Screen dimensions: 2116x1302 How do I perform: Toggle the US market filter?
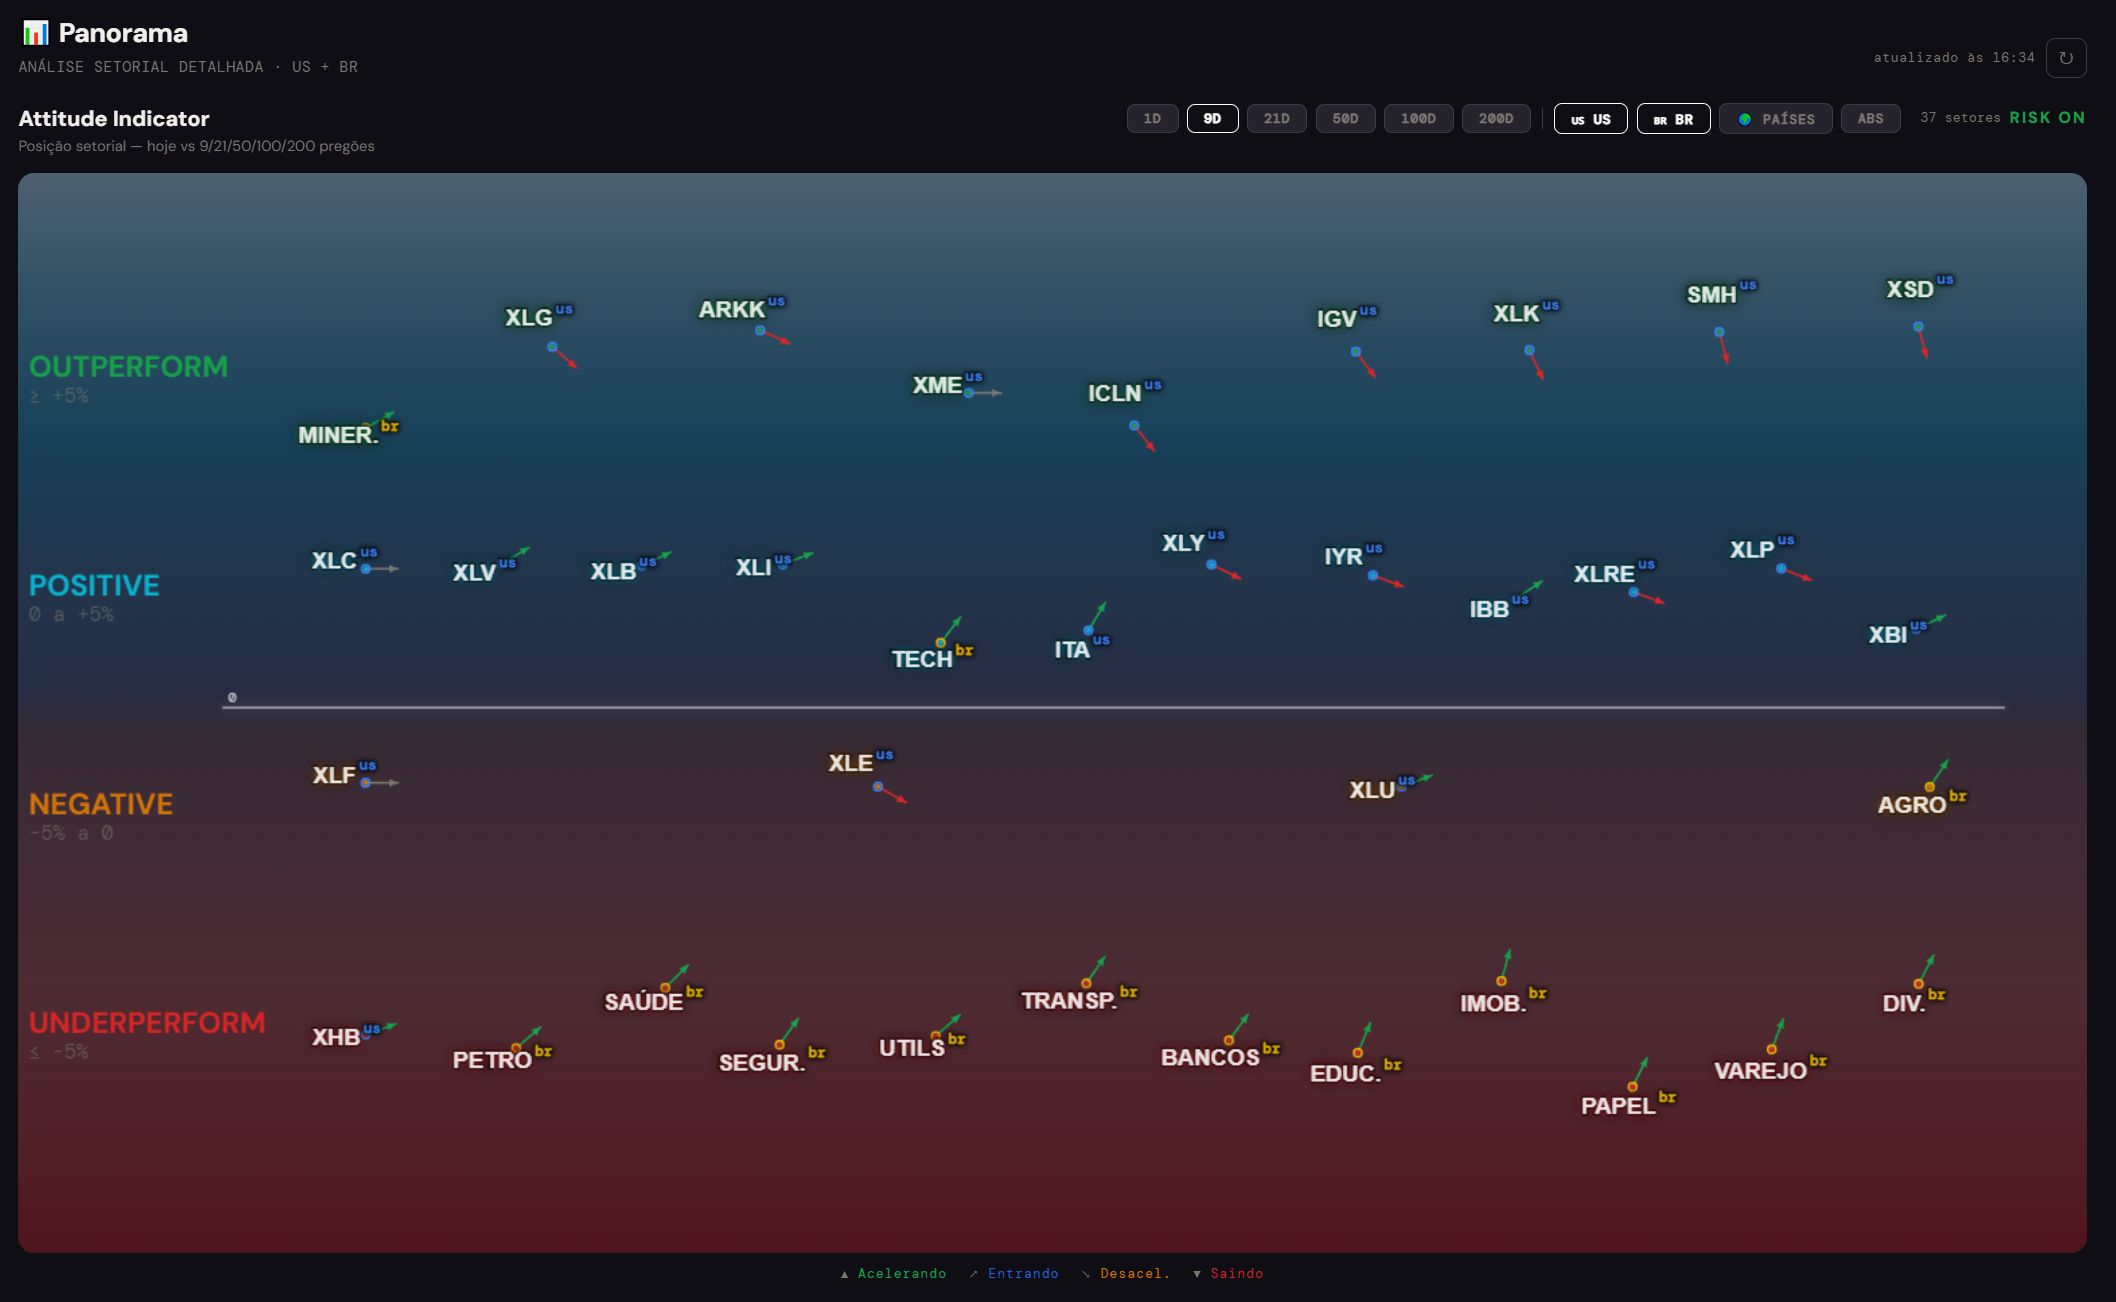point(1590,119)
